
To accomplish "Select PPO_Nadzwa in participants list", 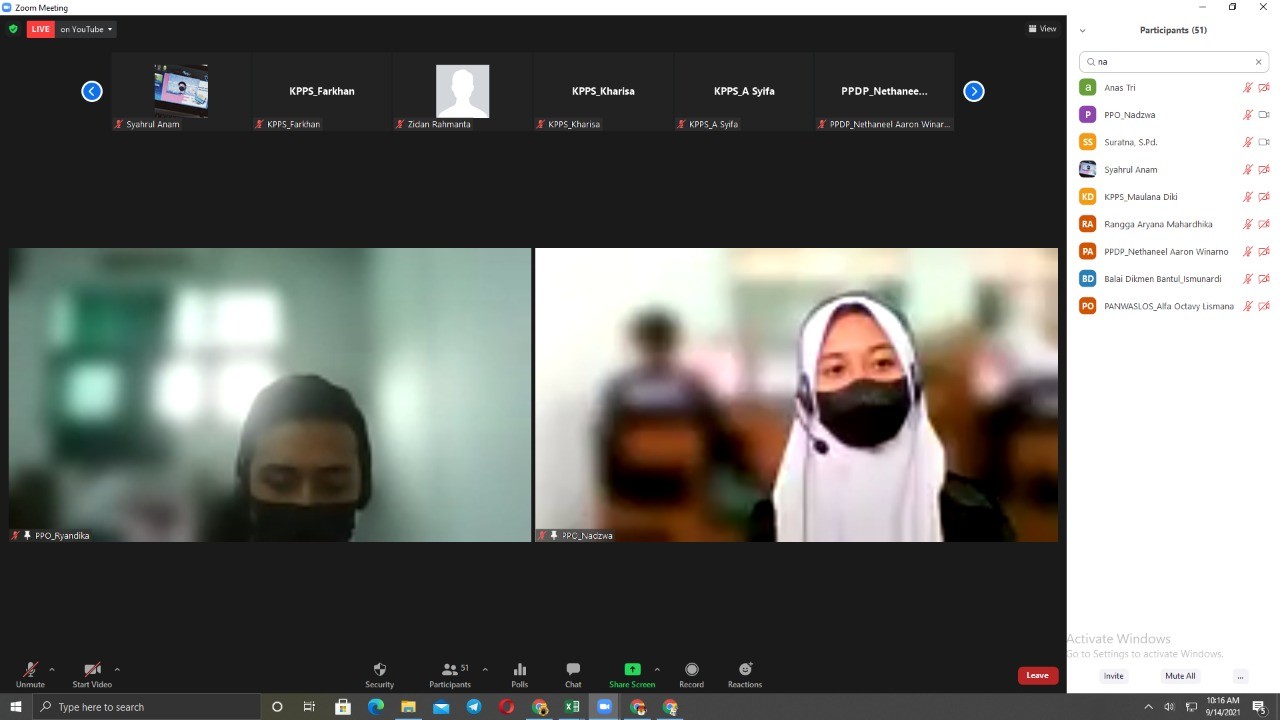I will (x=1129, y=115).
